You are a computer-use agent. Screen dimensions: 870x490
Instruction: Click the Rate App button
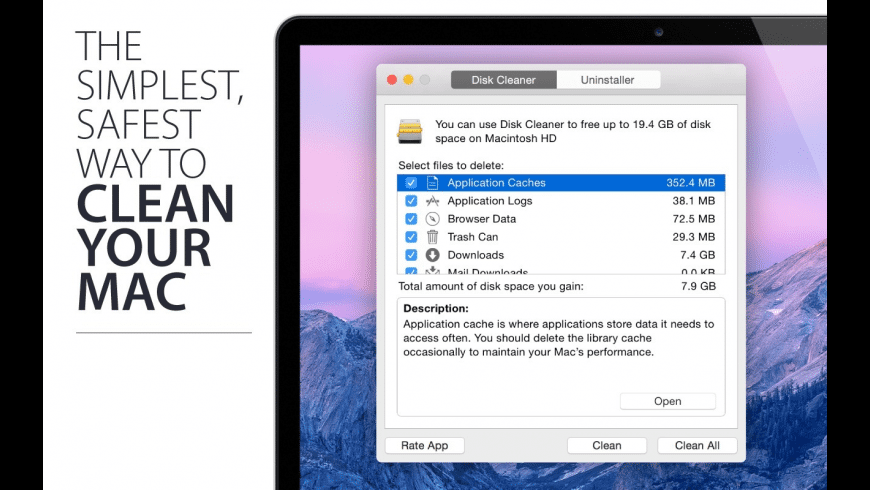[424, 446]
